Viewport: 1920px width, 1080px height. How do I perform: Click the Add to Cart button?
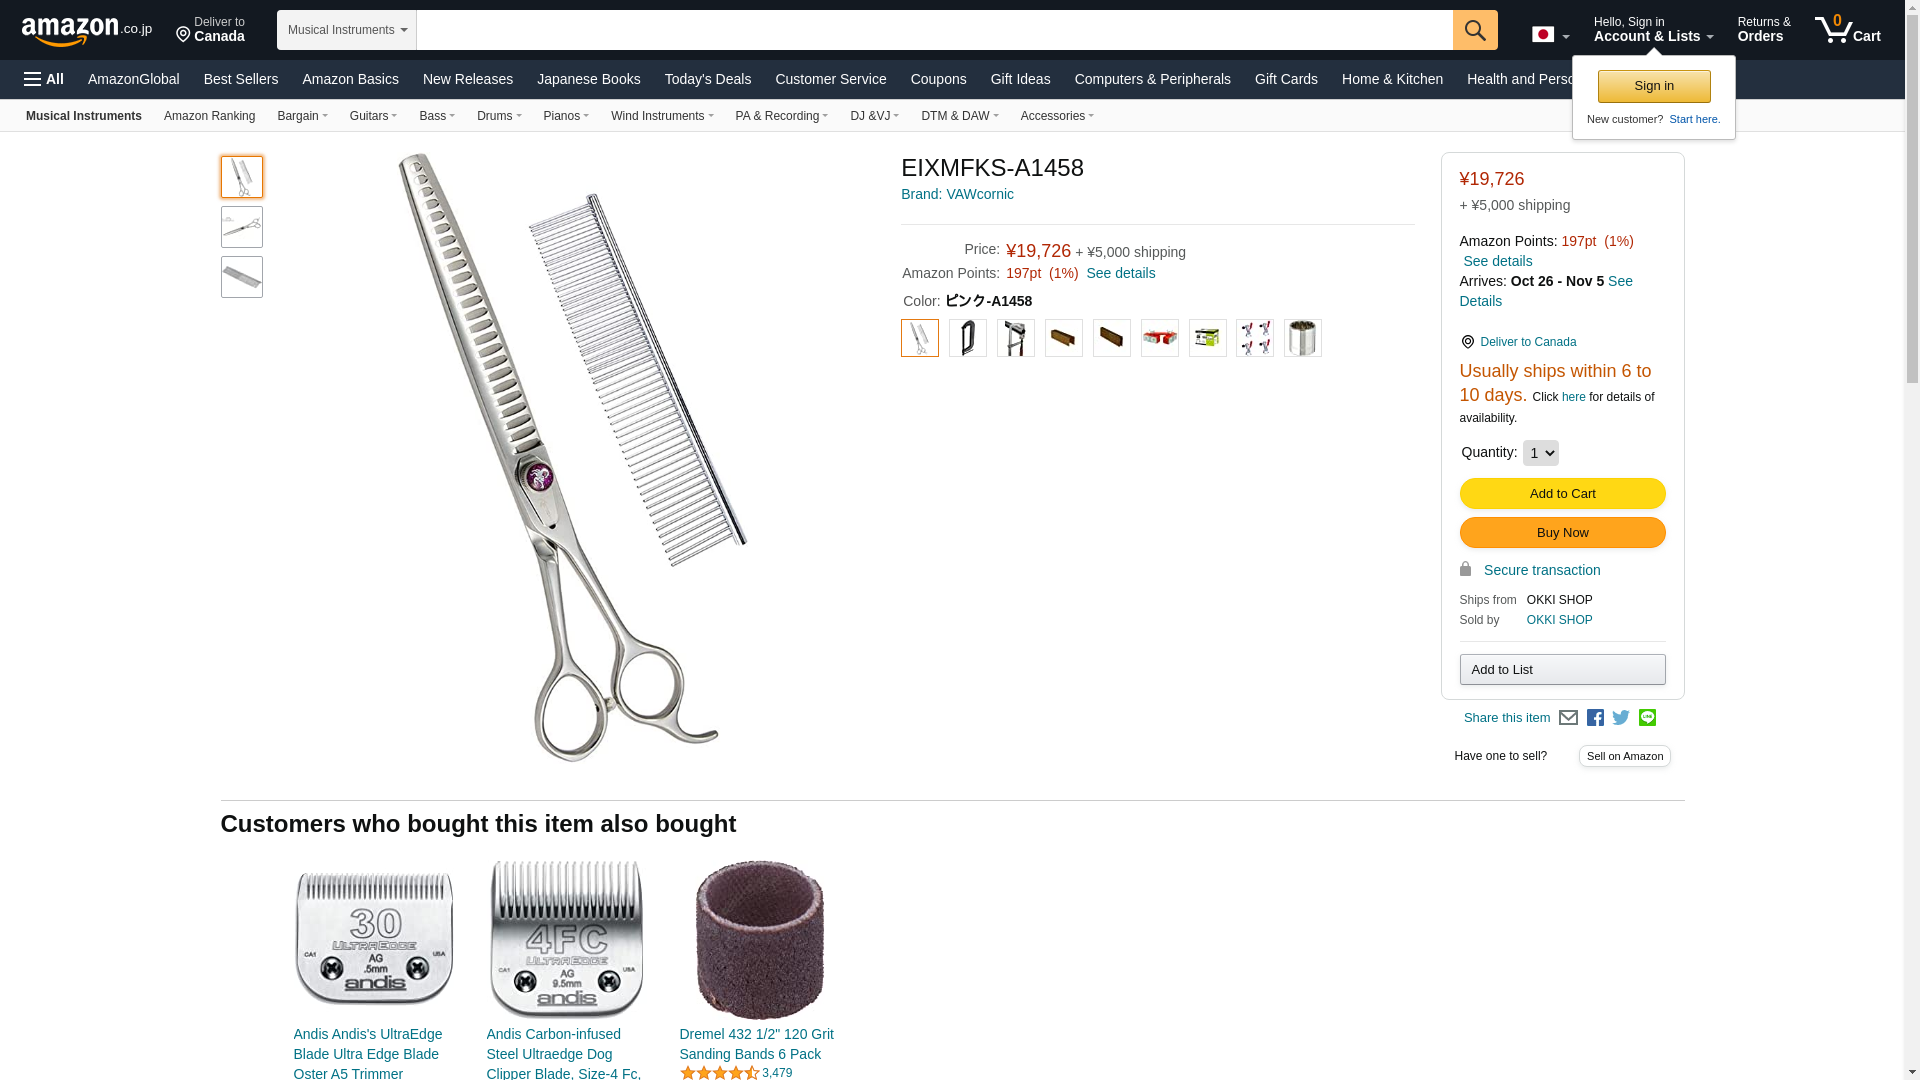pyautogui.click(x=1562, y=493)
